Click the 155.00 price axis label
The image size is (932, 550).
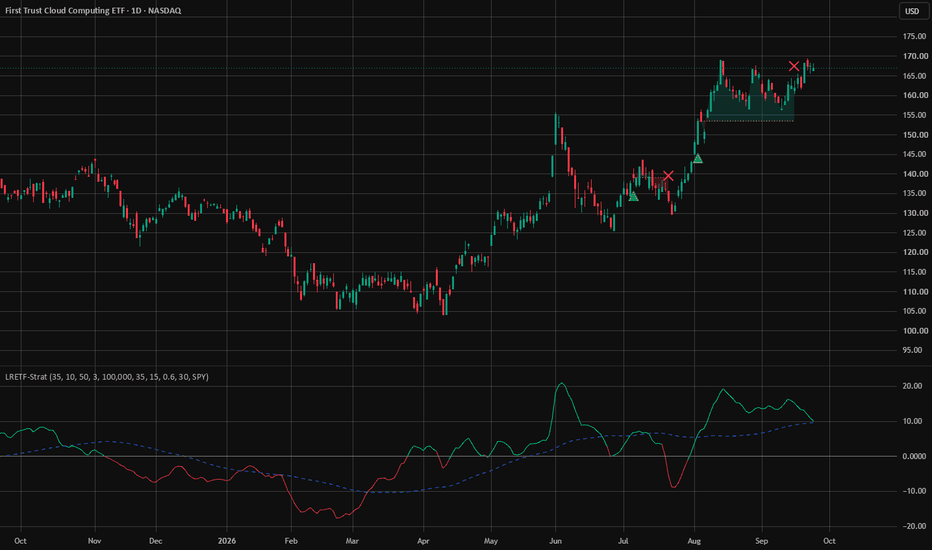914,115
